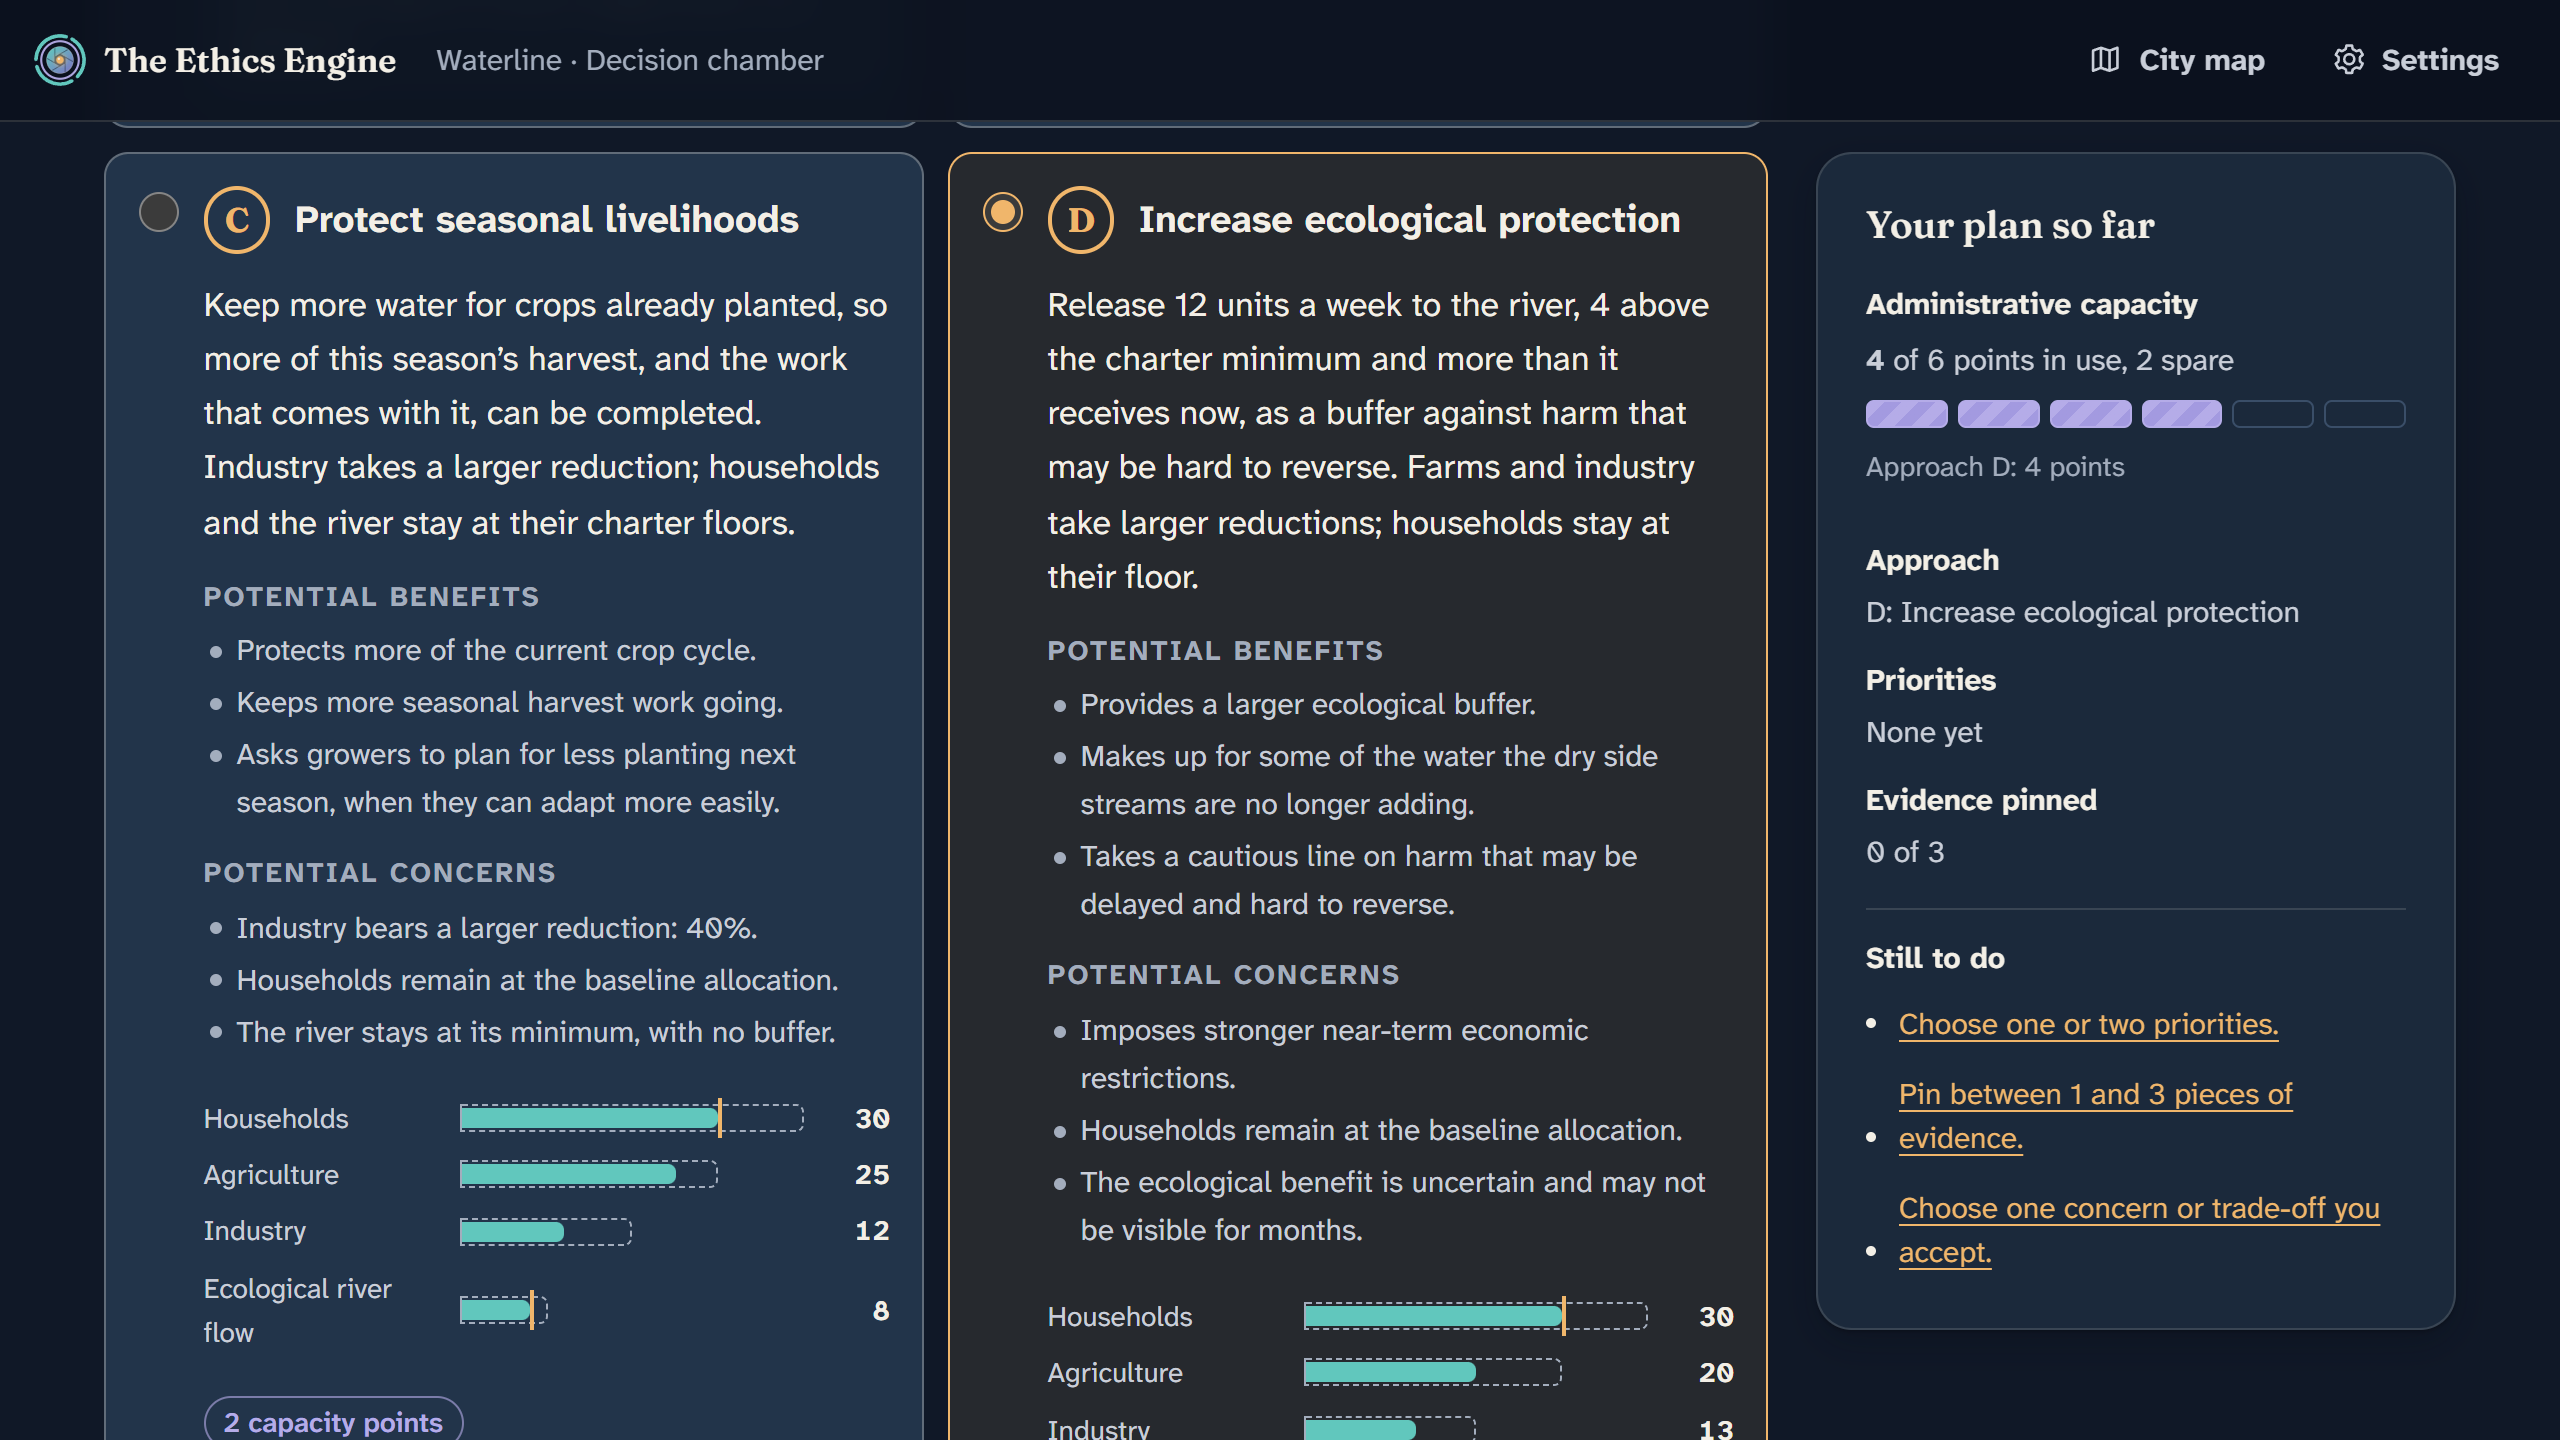Select Protect seasonal livelihoods radio button
Screen dimensions: 2560x1440
coord(159,212)
